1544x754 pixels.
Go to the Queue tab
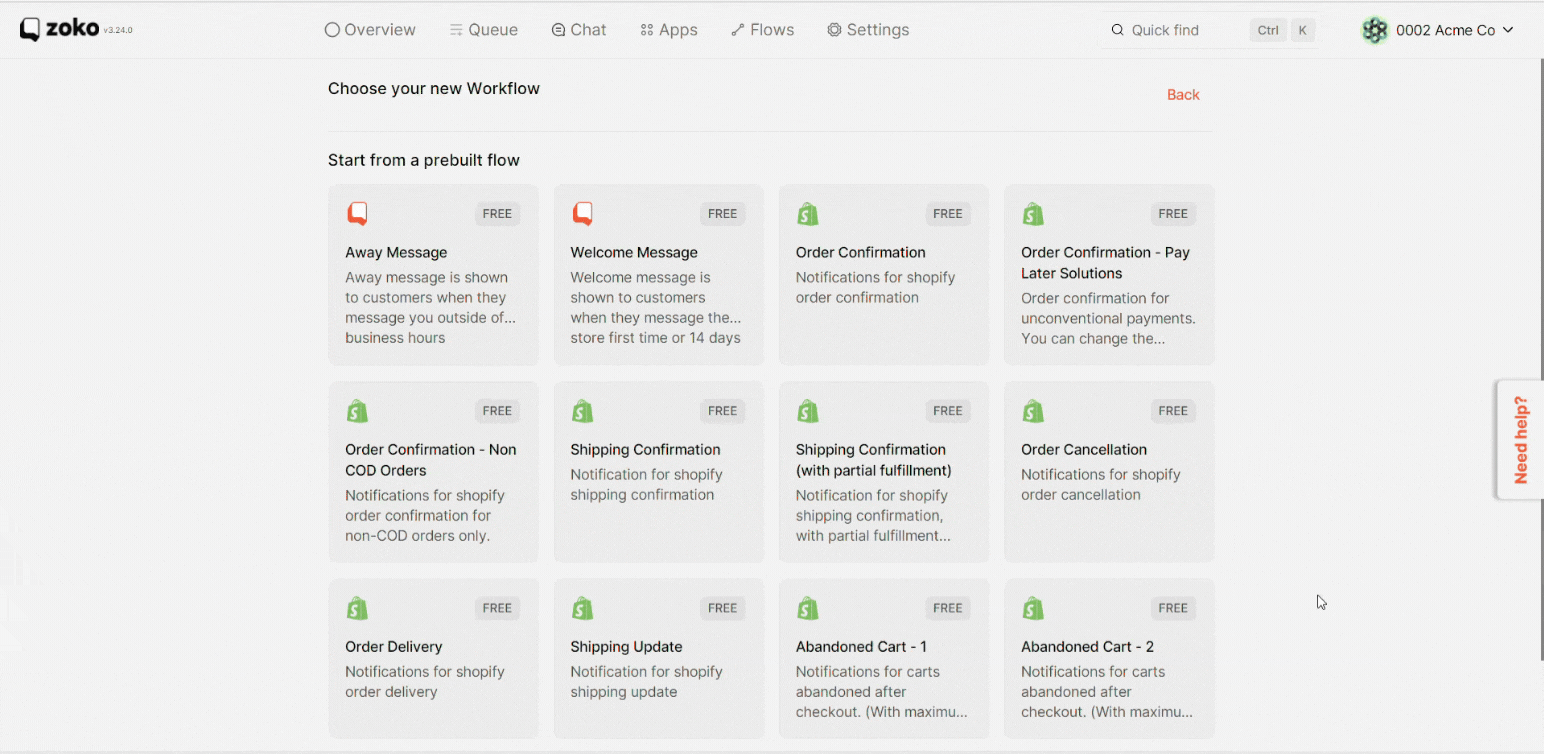484,30
